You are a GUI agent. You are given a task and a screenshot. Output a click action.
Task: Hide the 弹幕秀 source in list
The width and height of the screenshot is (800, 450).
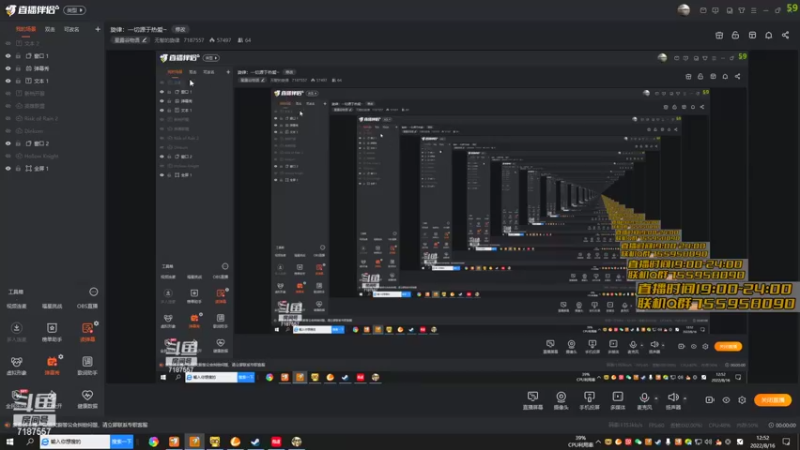click(x=8, y=68)
